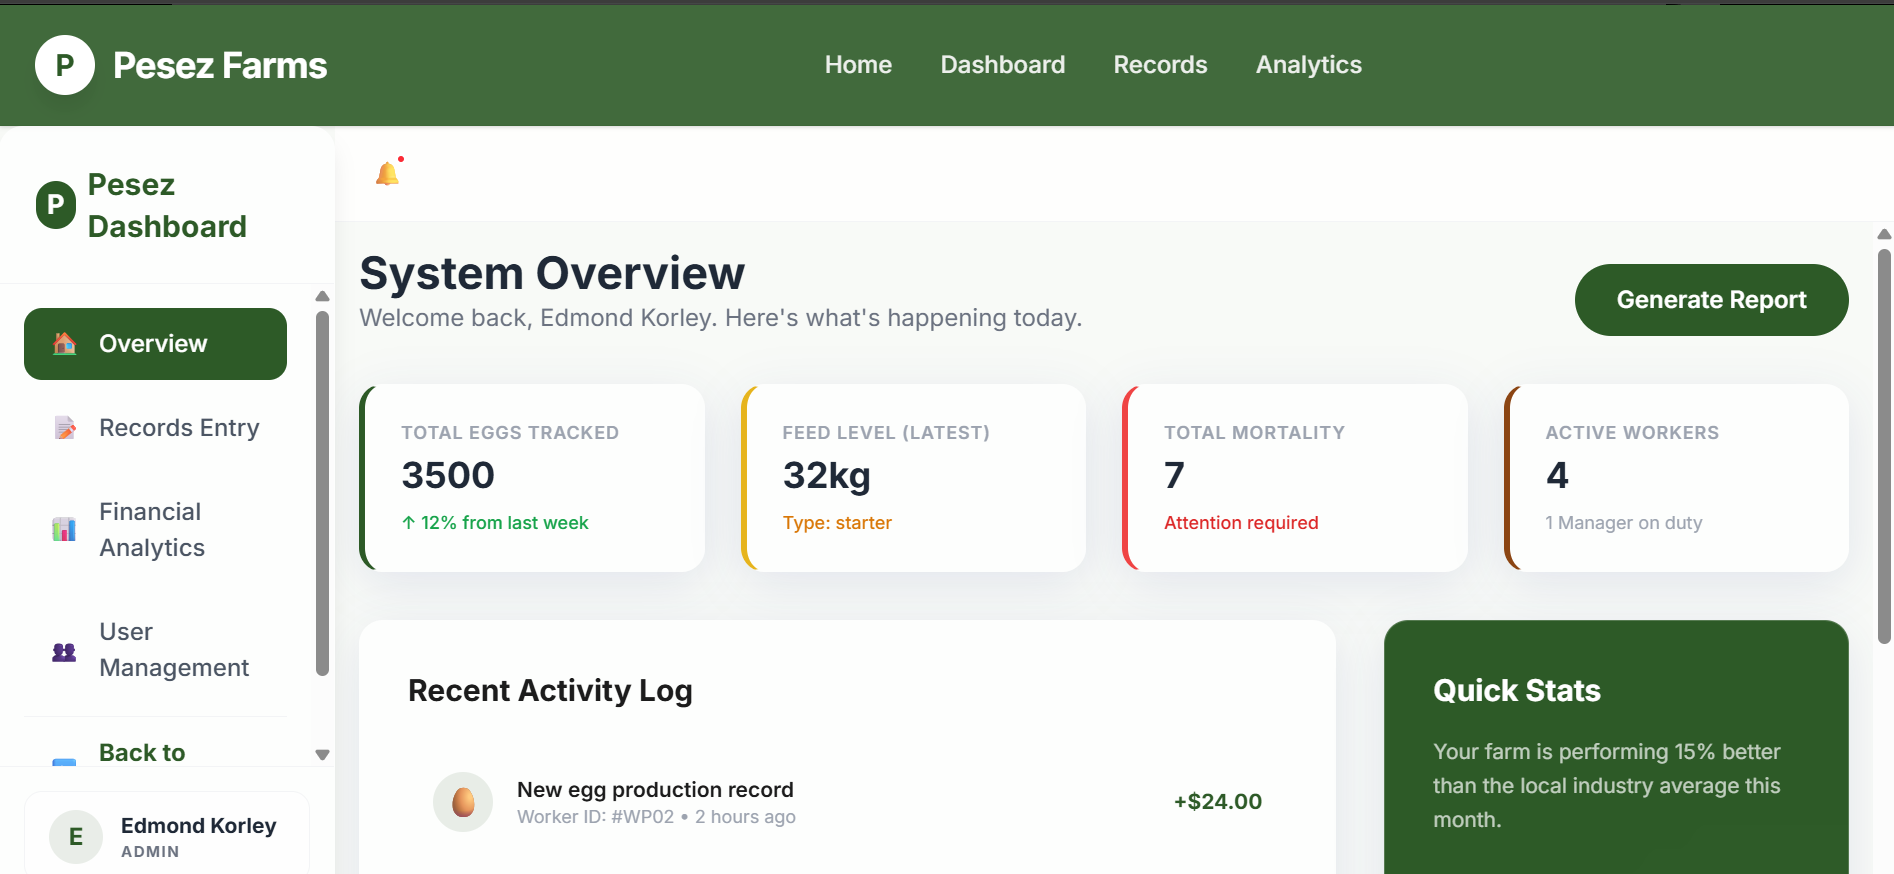Viewport: 1894px width, 874px height.
Task: Click the Edmond Korley name in sidebar
Action: click(198, 826)
